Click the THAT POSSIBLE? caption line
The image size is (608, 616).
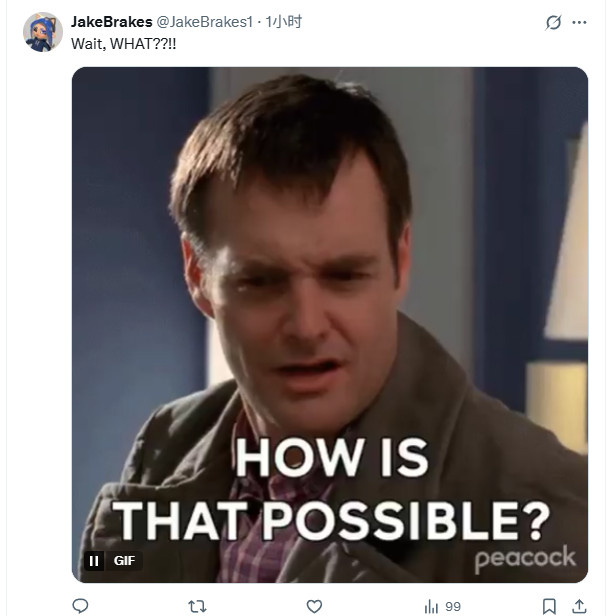331,521
